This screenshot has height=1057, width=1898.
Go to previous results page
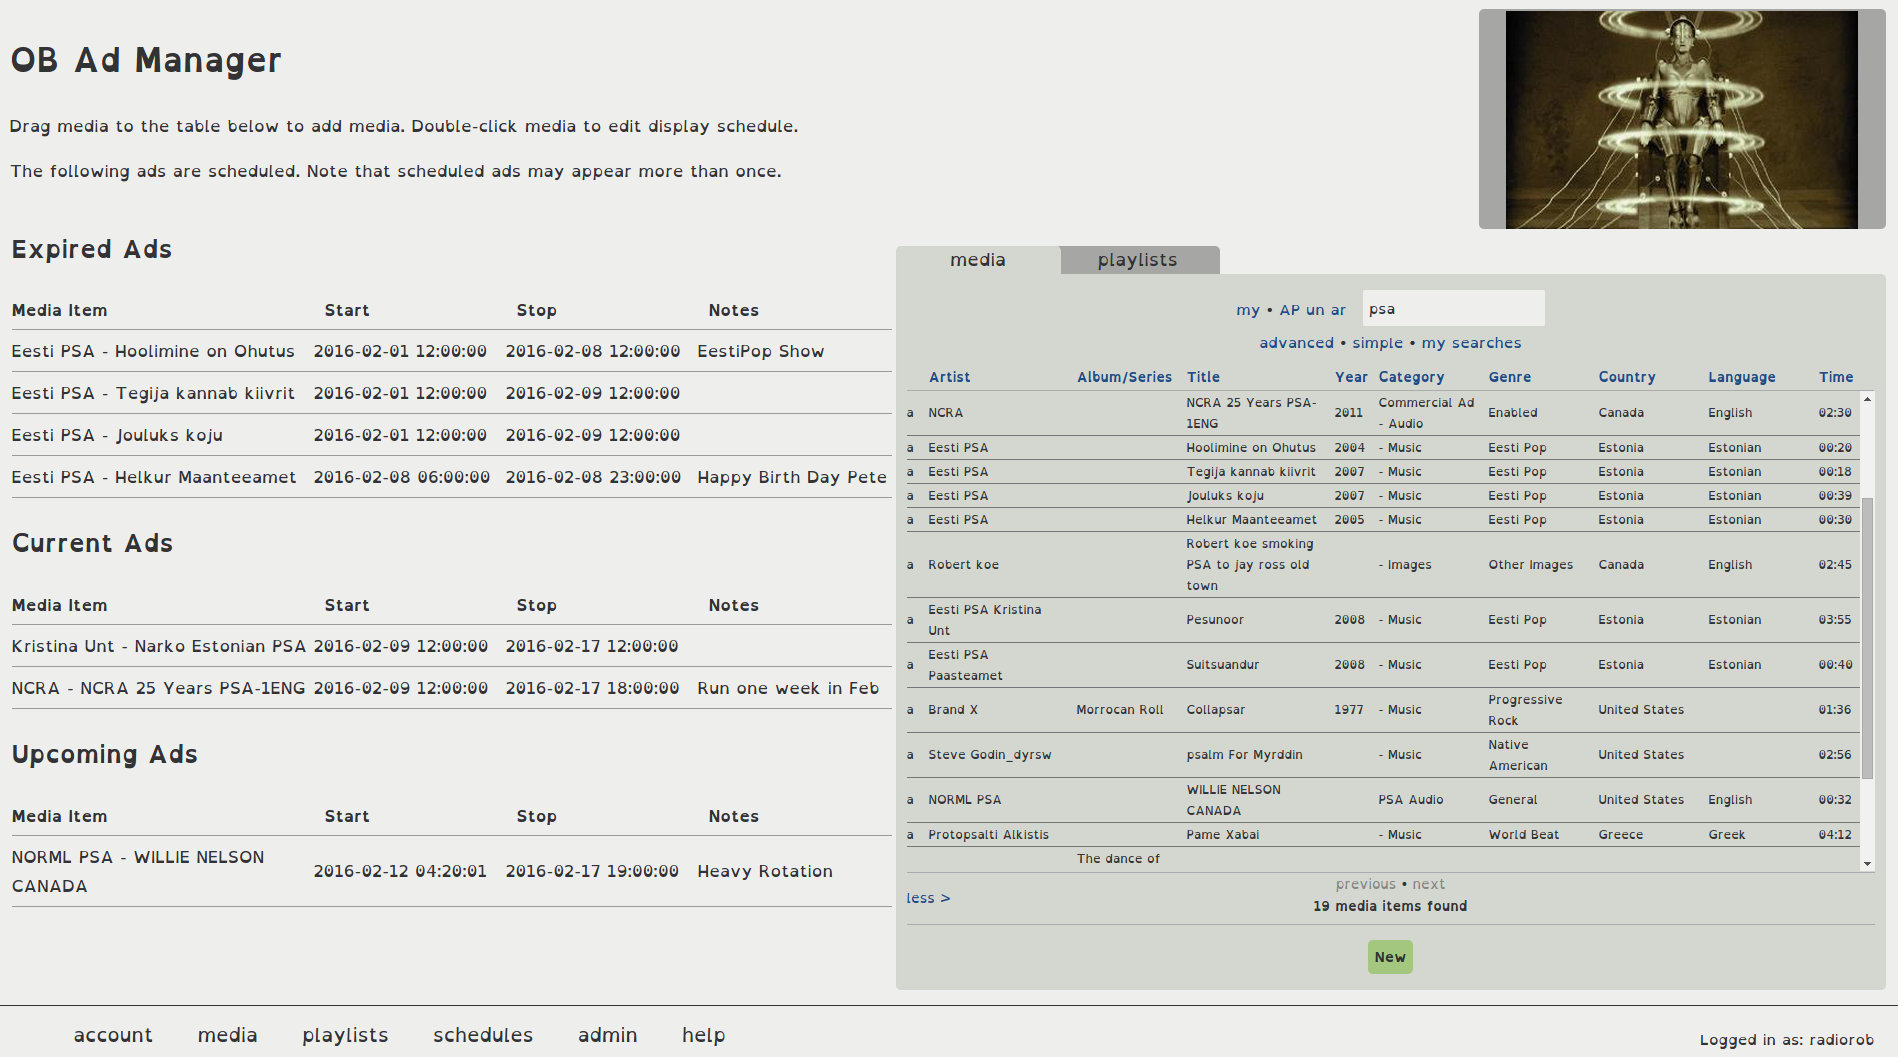(x=1365, y=884)
